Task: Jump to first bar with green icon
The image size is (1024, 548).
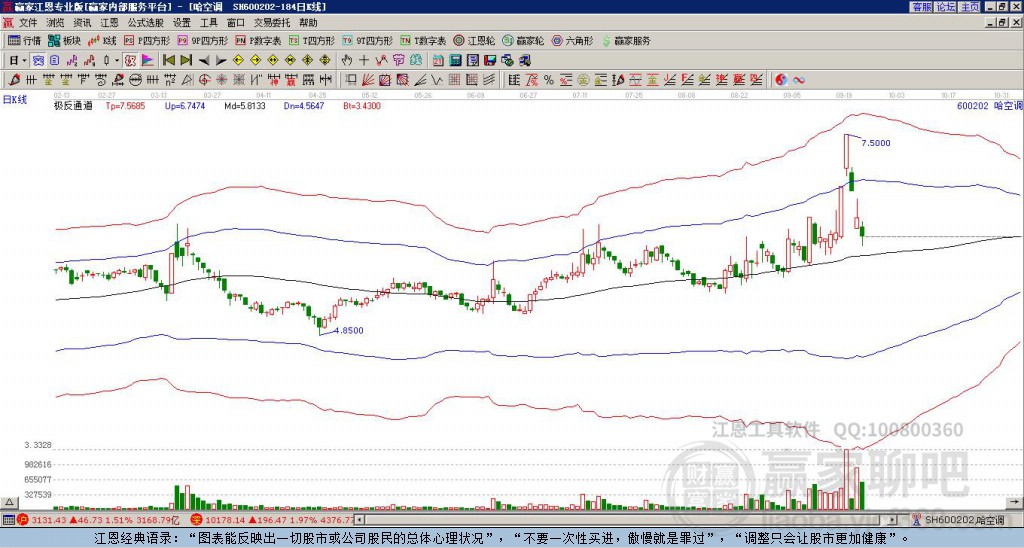Action: tap(168, 61)
